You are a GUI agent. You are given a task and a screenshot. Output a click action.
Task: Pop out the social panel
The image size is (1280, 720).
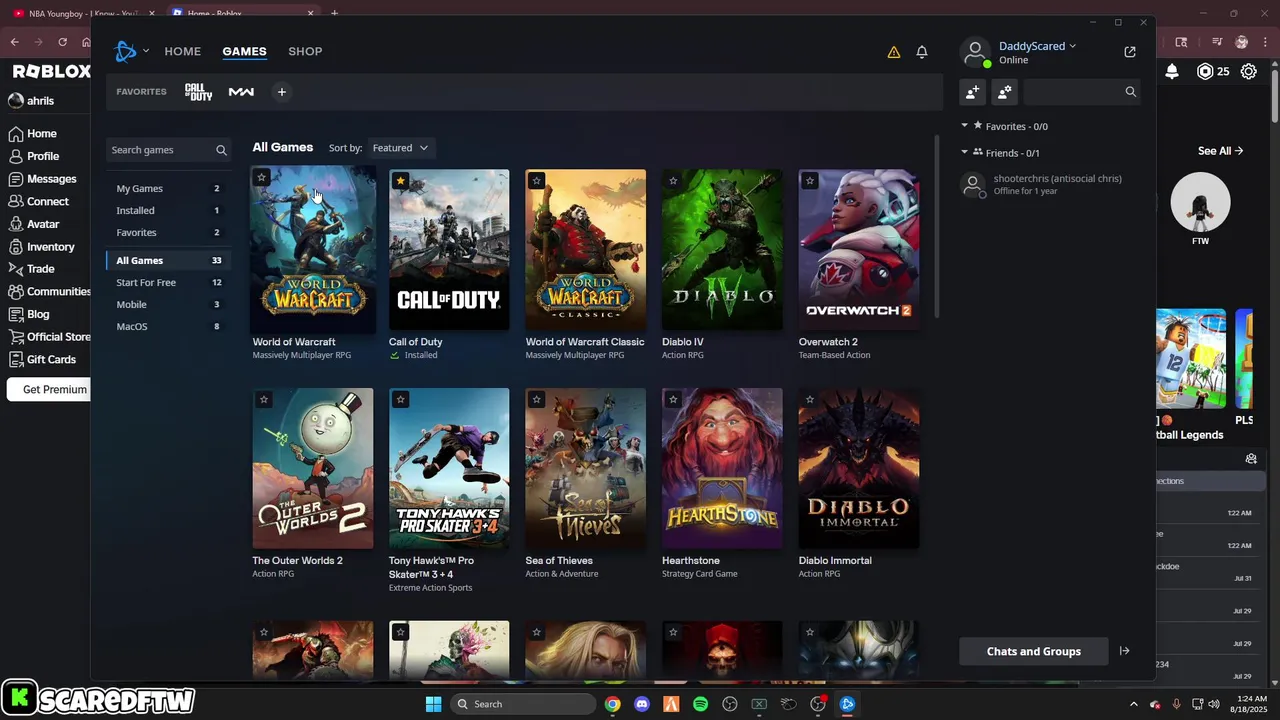point(1130,52)
